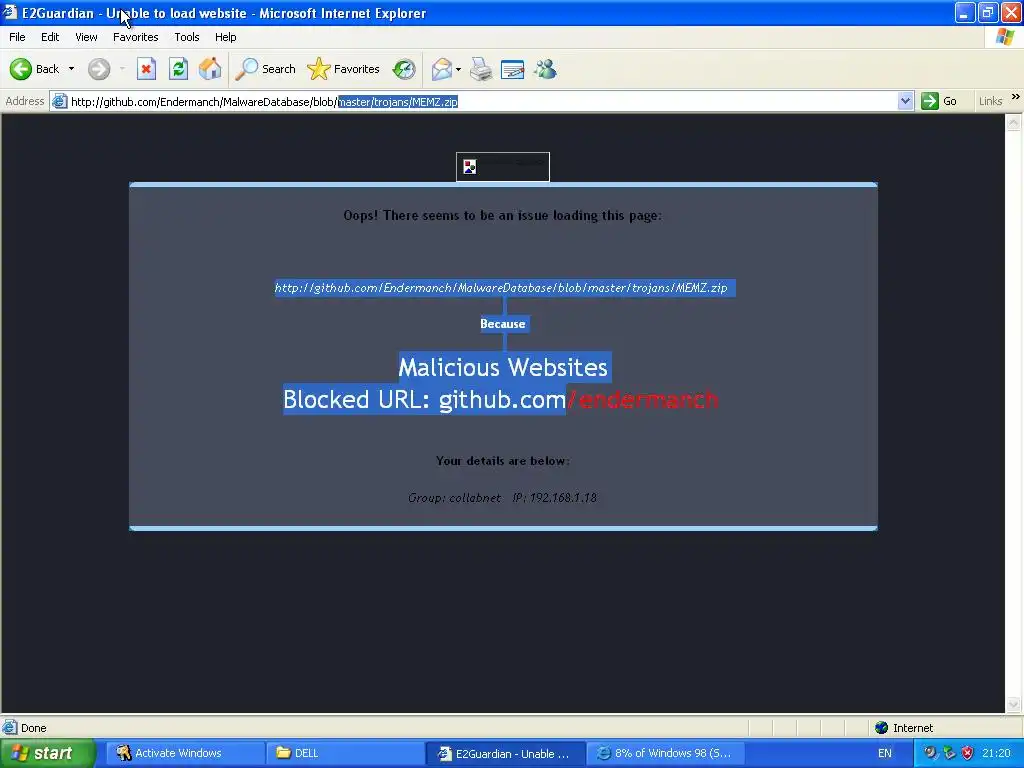
Task: Switch to E2Guardian taskbar window
Action: [x=504, y=754]
